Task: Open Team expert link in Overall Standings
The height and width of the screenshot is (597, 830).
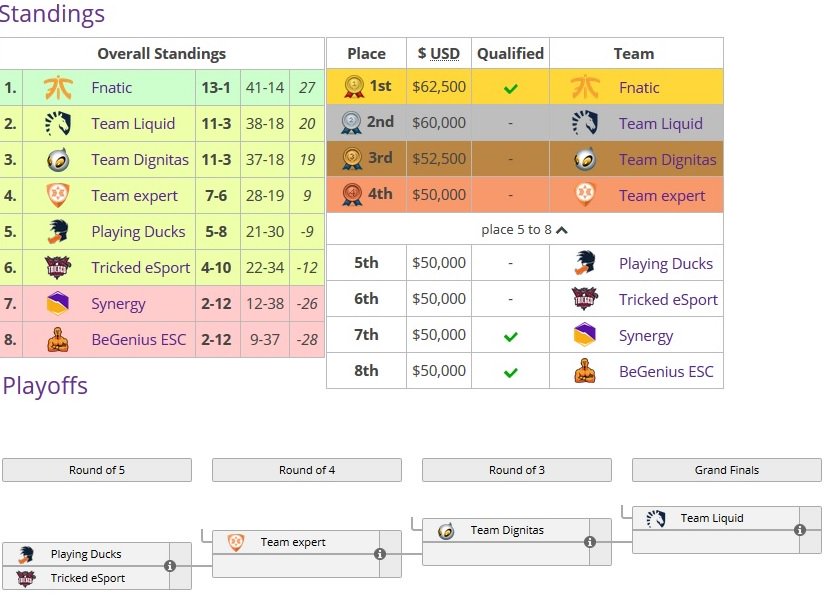Action: (134, 195)
